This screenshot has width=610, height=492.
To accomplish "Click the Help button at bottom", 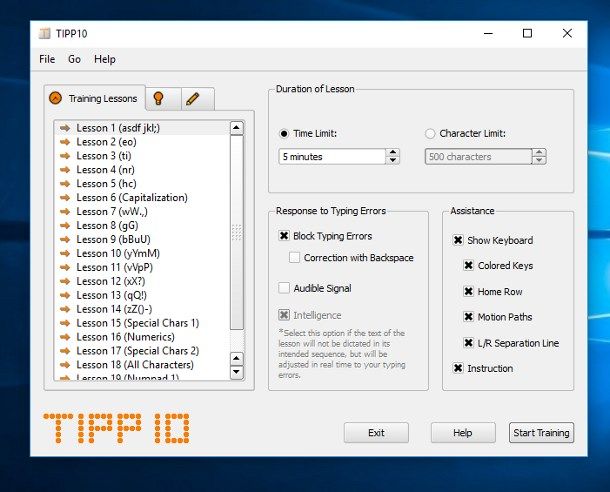I will pos(463,432).
